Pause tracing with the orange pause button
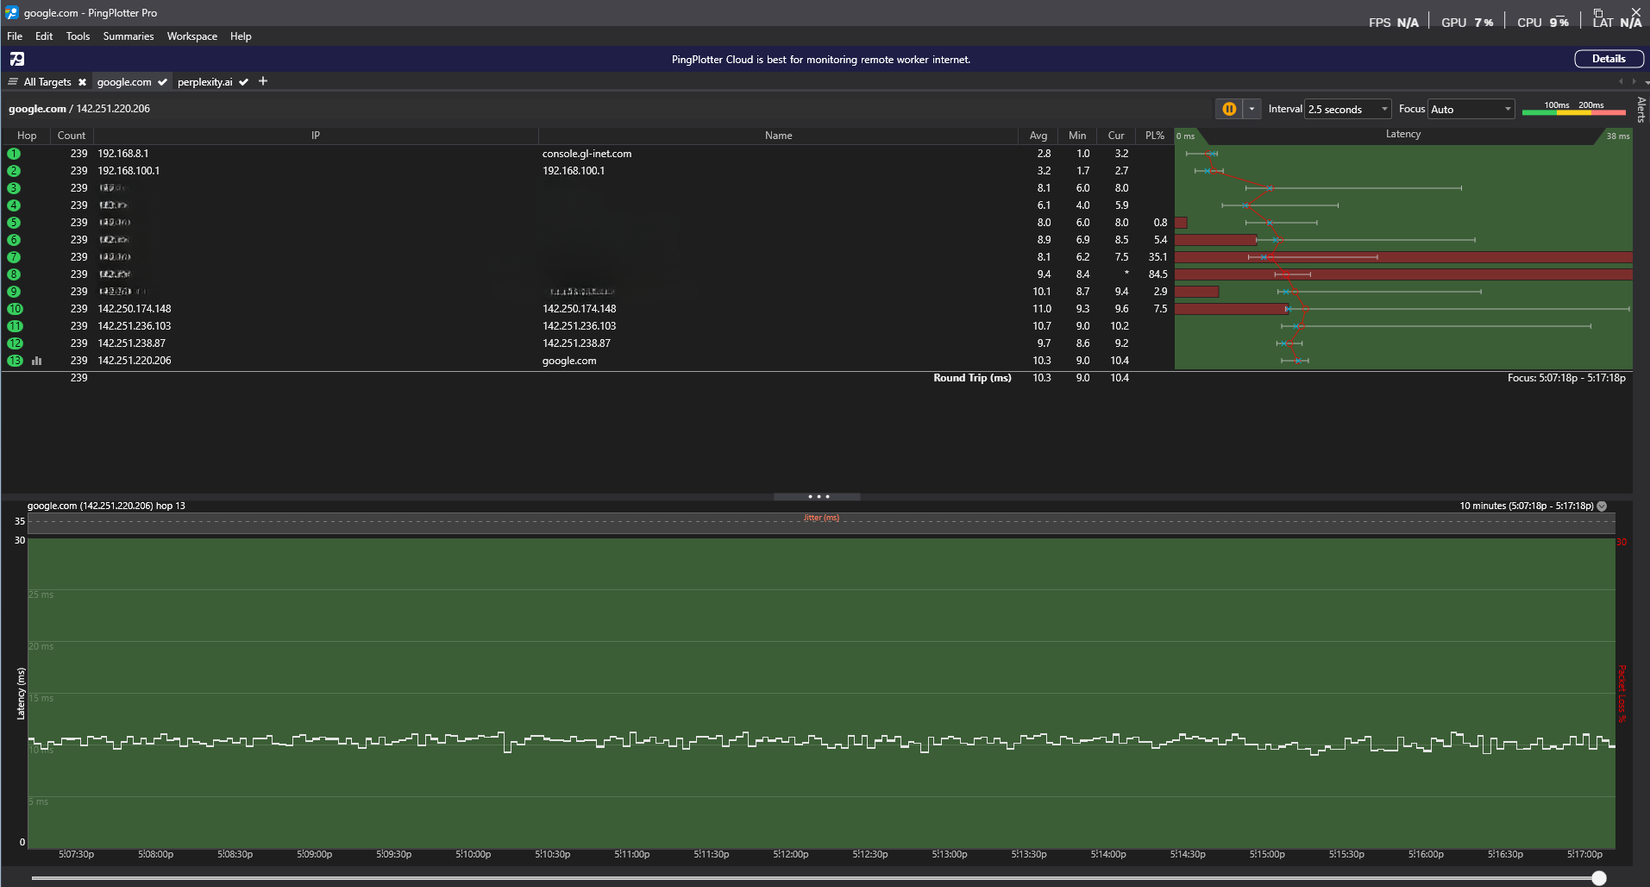 (1229, 109)
